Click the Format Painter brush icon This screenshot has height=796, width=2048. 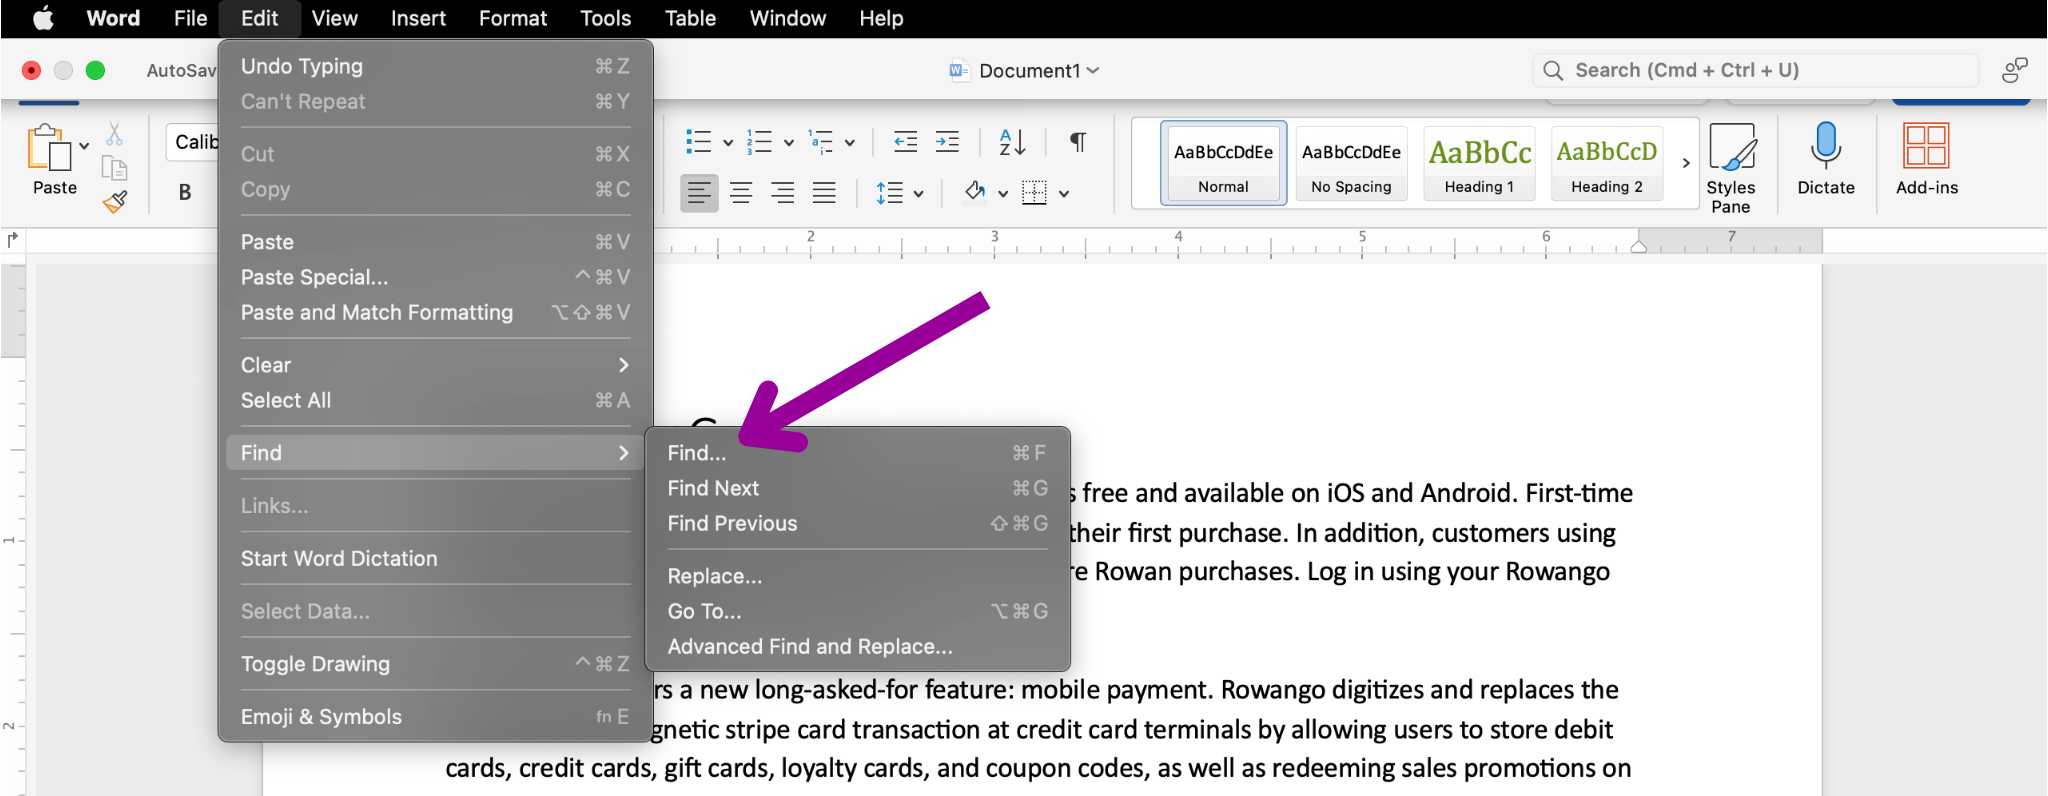coord(115,202)
